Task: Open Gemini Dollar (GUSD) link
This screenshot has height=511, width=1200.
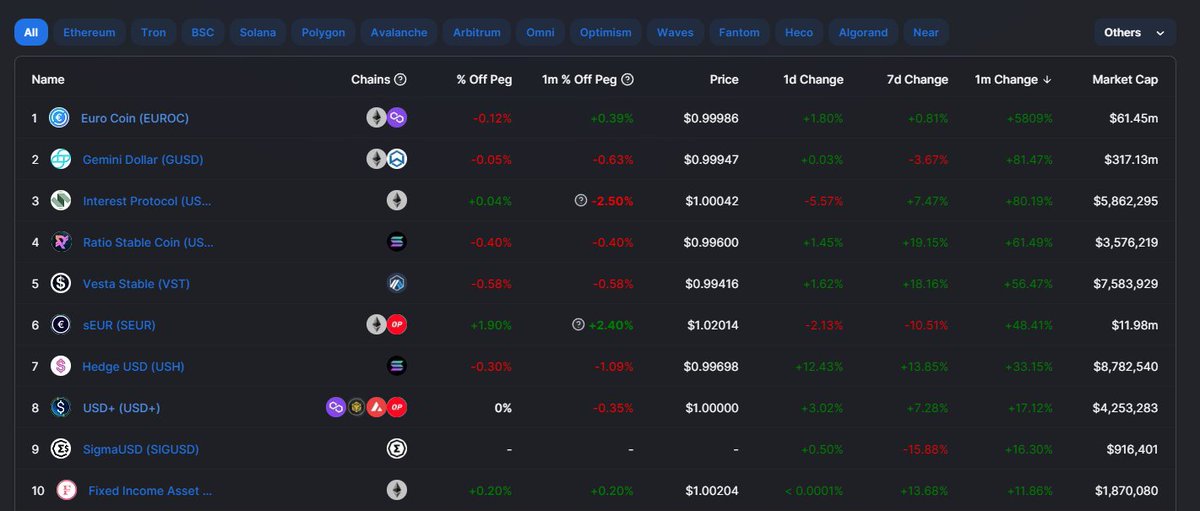Action: click(143, 159)
